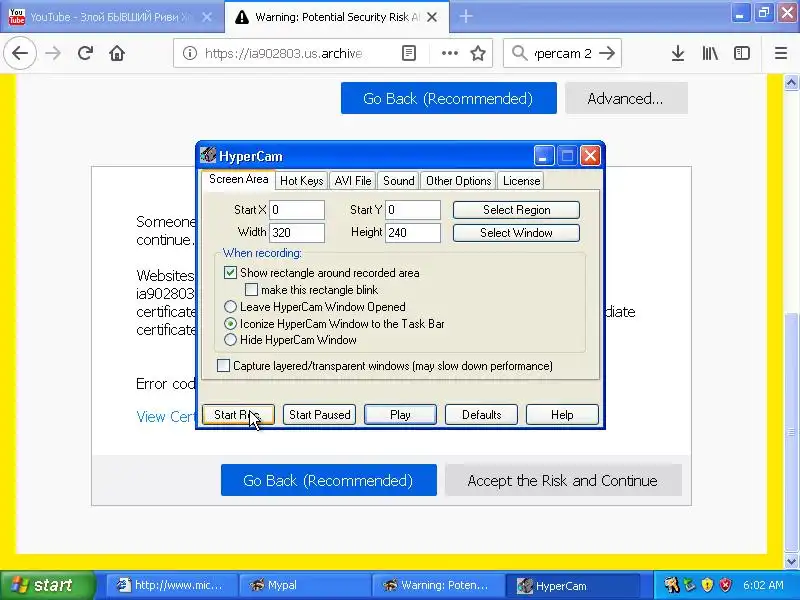Uncheck Show rectangle around recorded area
Screen dimensions: 800x600
pyautogui.click(x=230, y=272)
